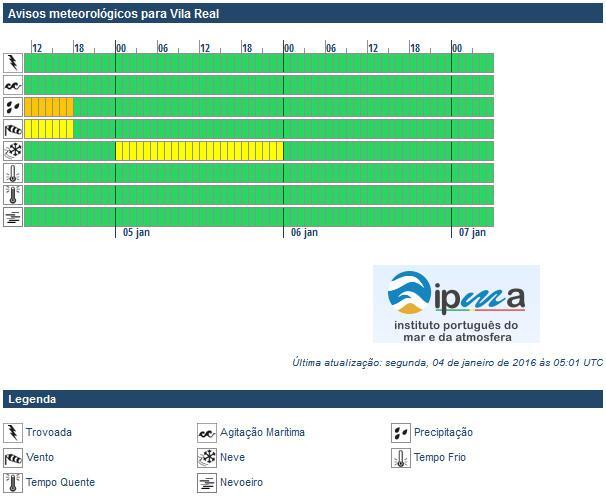Viewport: 606px width, 500px height.
Task: Click the Tempo Frio icon in the legend
Action: coord(401,458)
